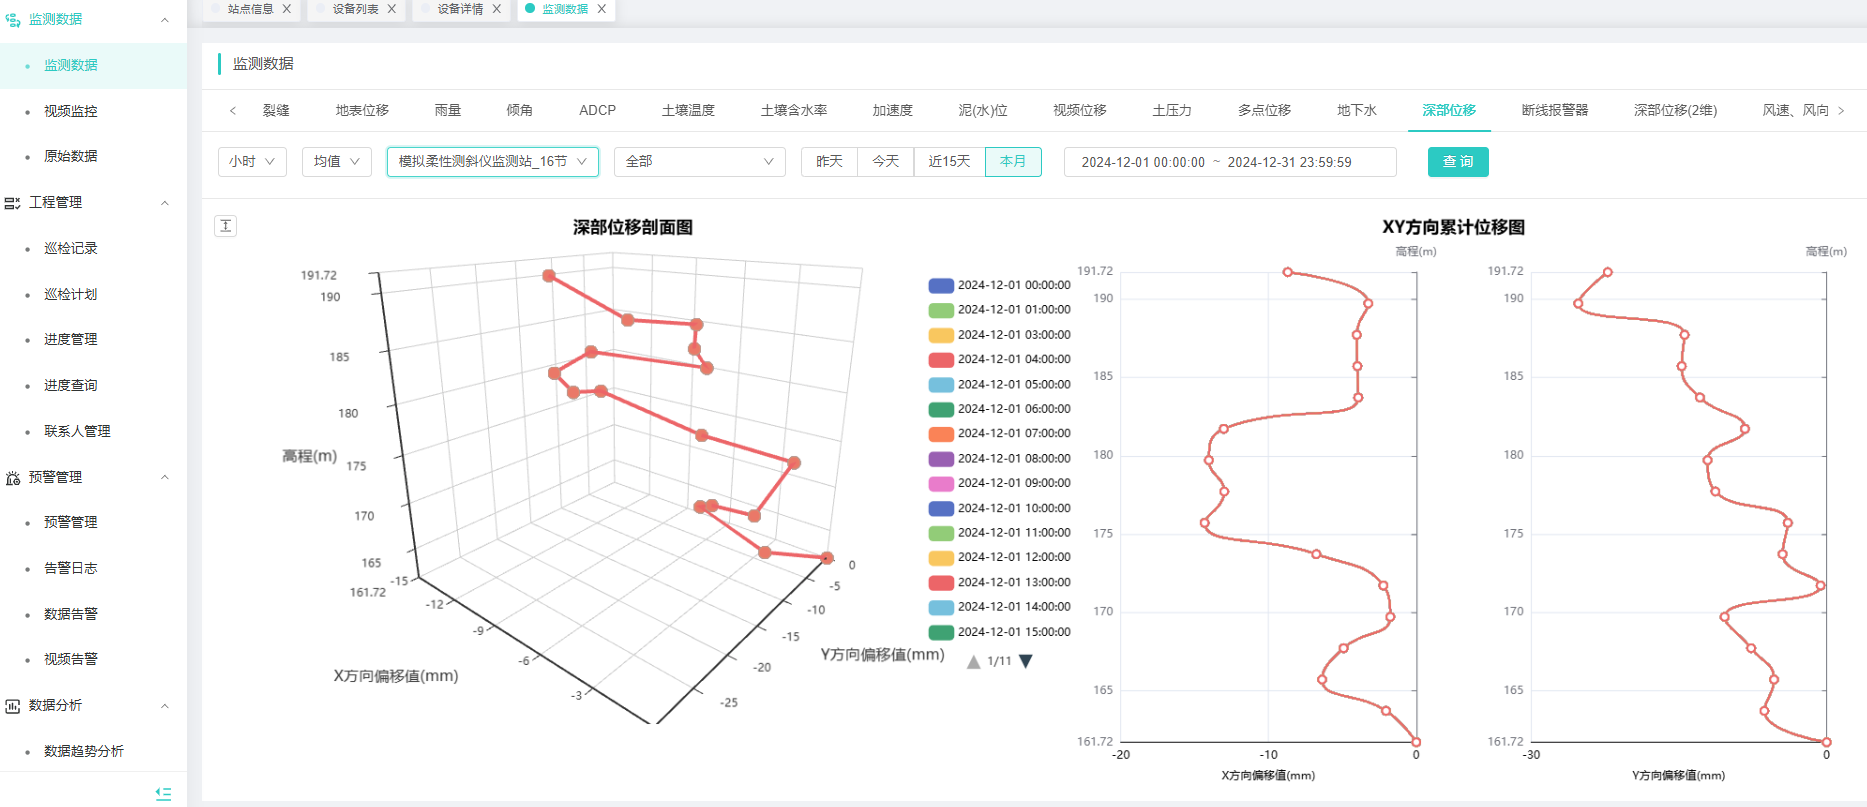Toggle the 2024-12-01 08:00:00 legend series
The image size is (1867, 807).
999,458
